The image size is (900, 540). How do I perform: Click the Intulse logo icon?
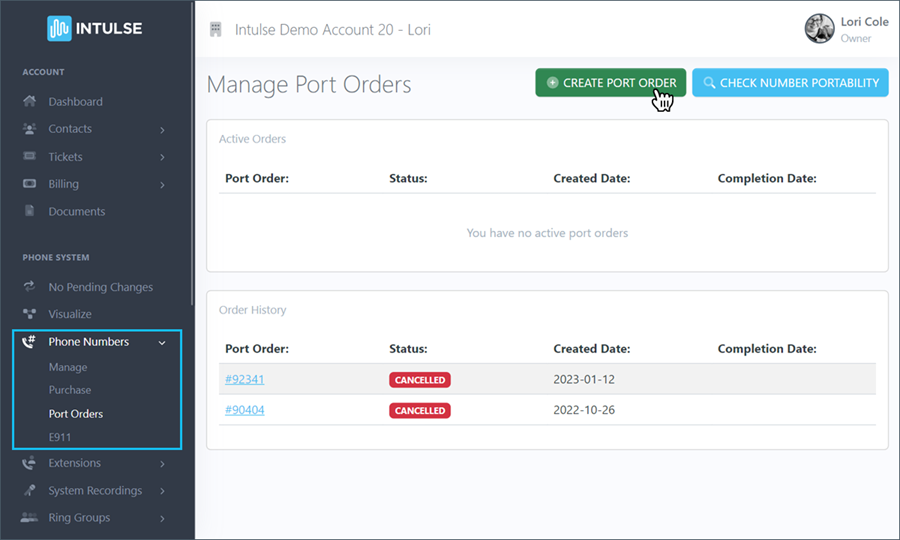[x=59, y=28]
